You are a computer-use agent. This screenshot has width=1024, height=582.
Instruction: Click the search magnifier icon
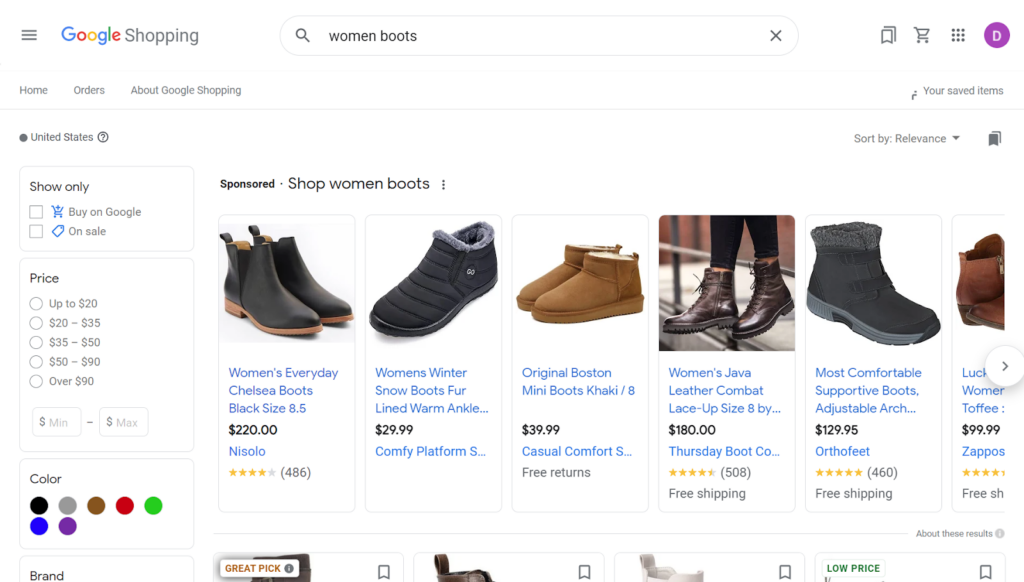[x=302, y=35]
